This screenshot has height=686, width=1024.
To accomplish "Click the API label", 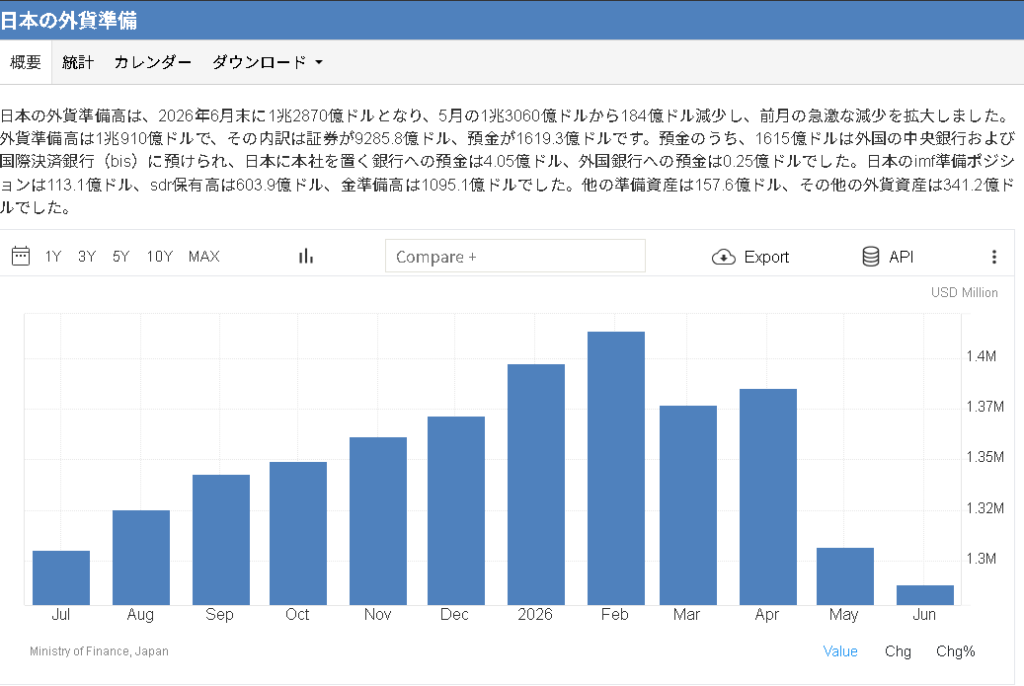I will (901, 257).
